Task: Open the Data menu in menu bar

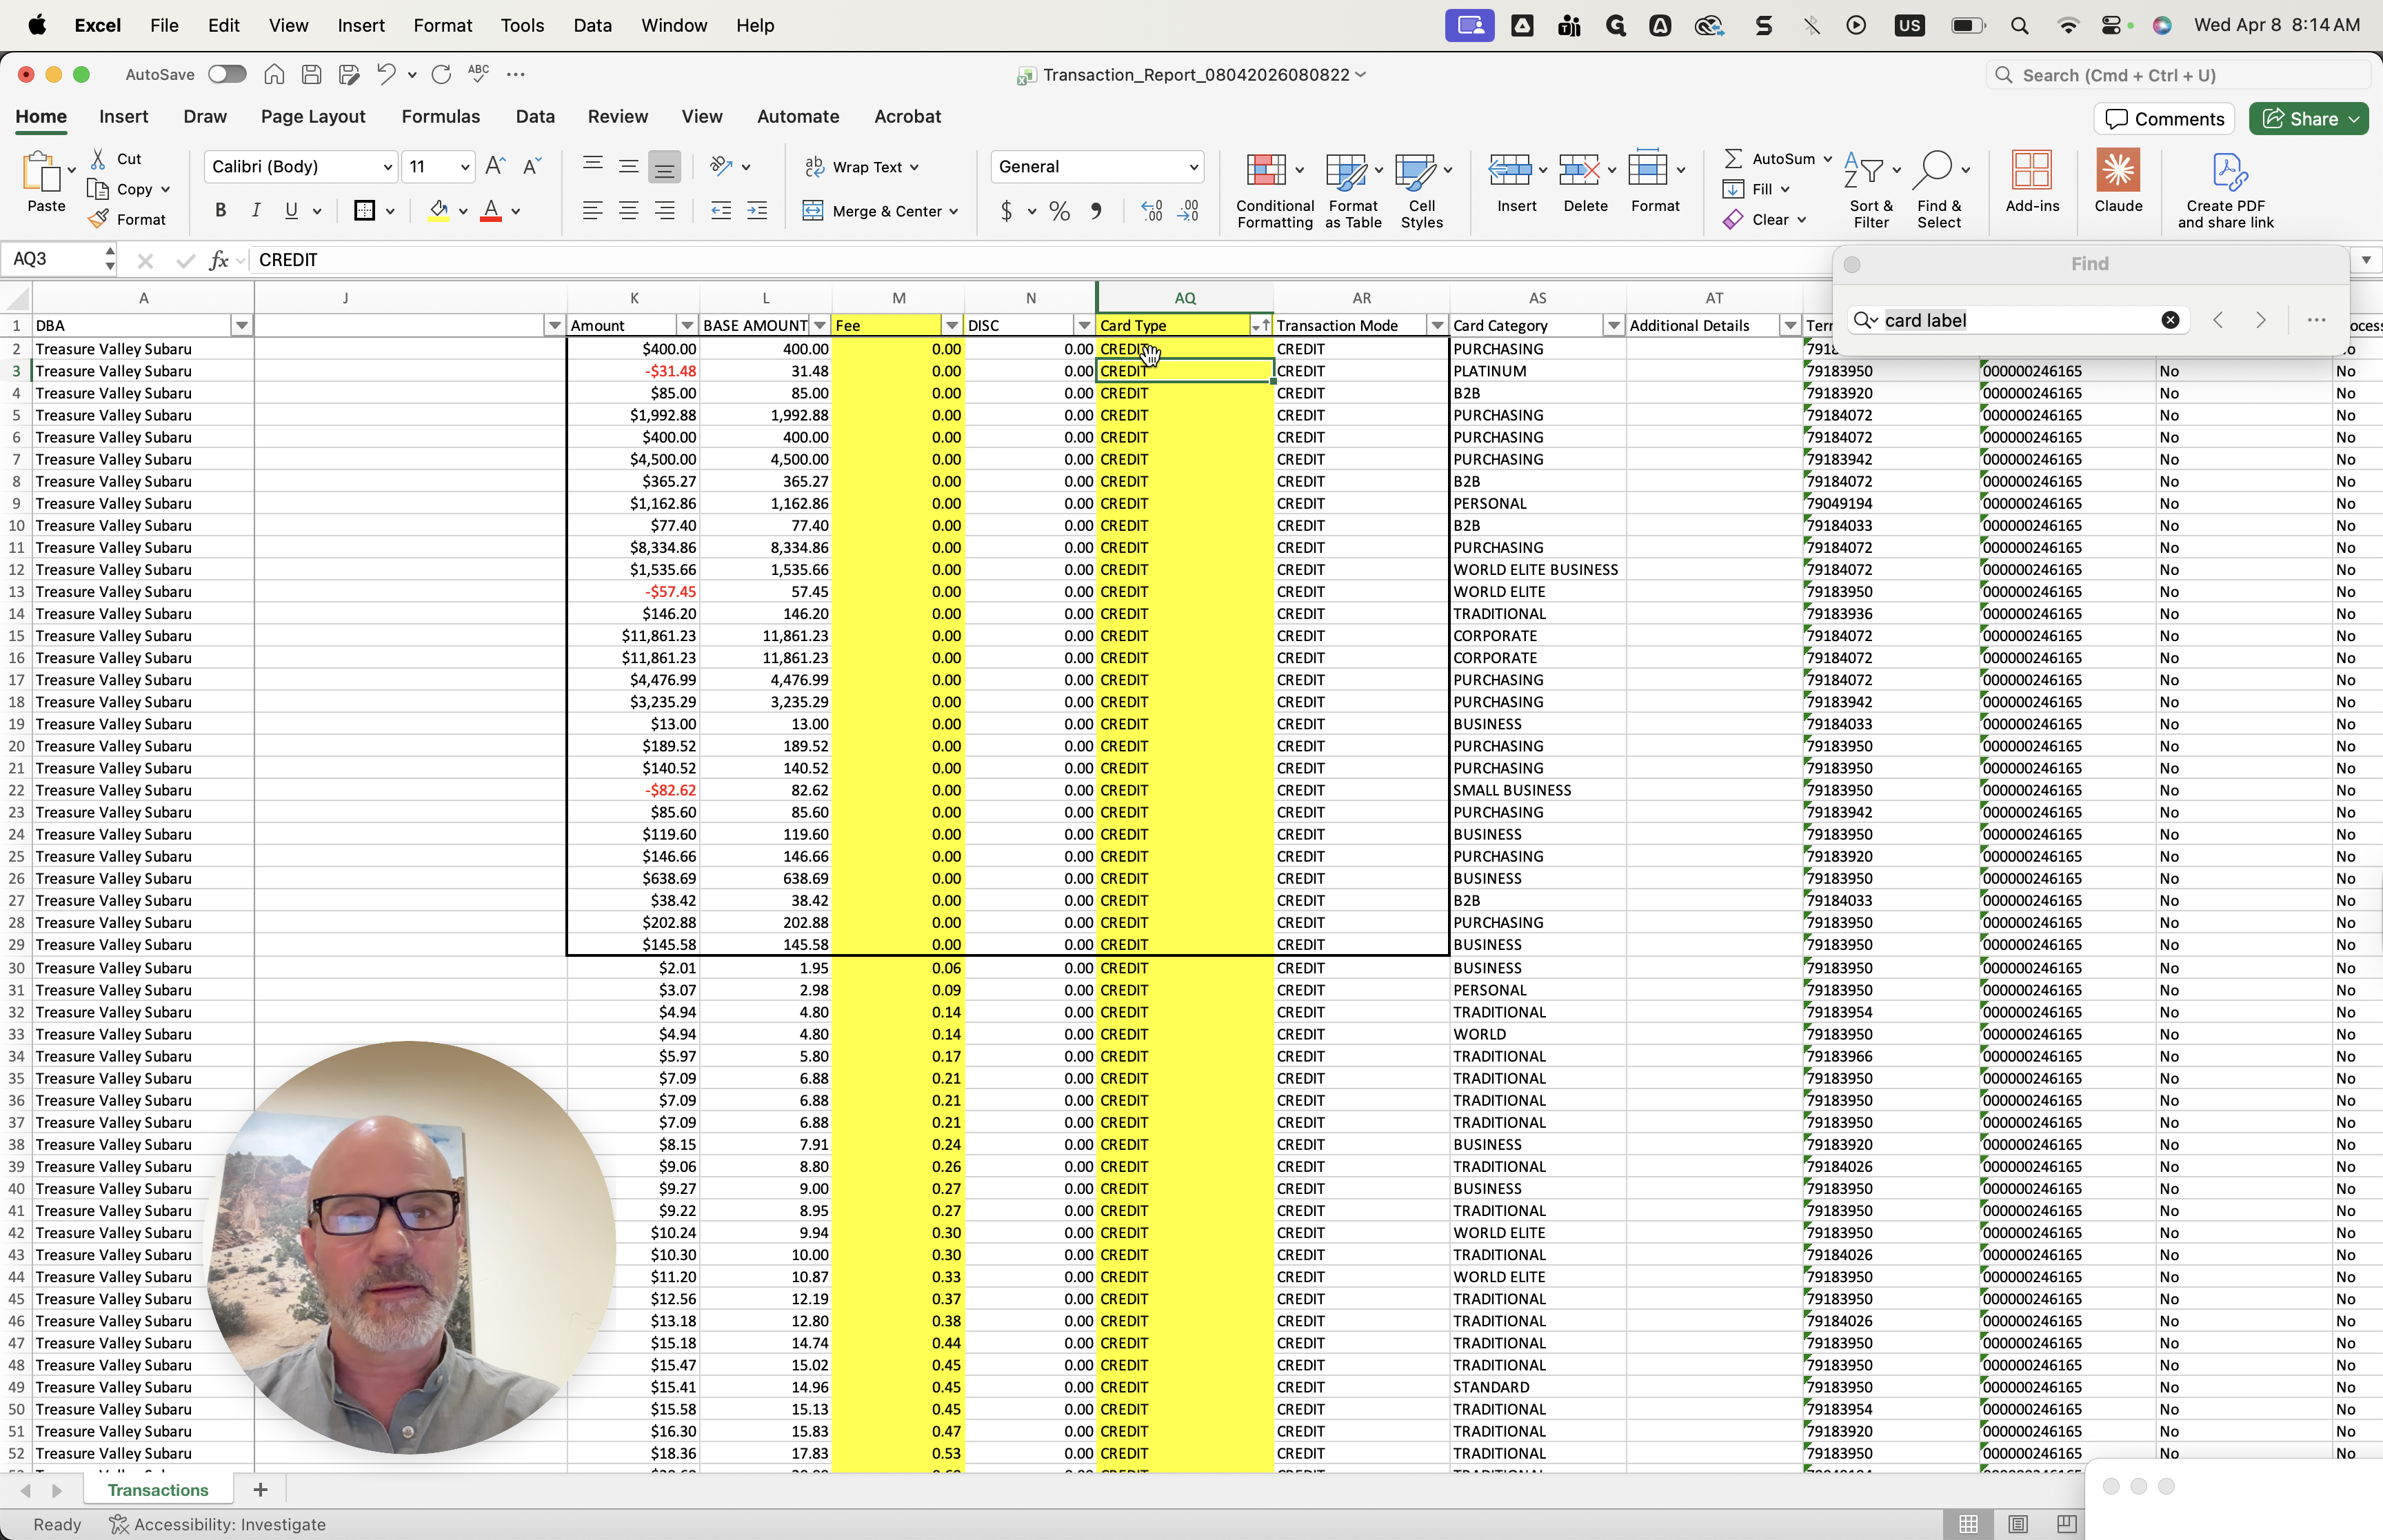Action: (x=592, y=25)
